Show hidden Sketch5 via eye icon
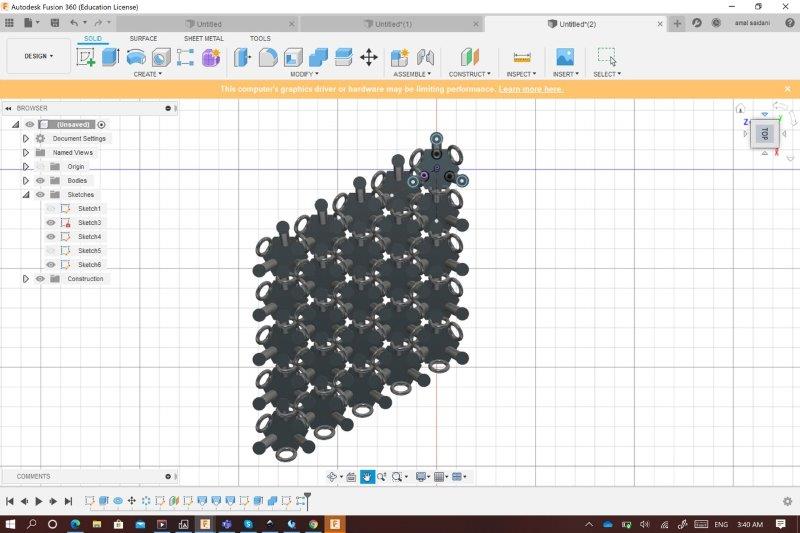Image resolution: width=800 pixels, height=533 pixels. tap(51, 250)
